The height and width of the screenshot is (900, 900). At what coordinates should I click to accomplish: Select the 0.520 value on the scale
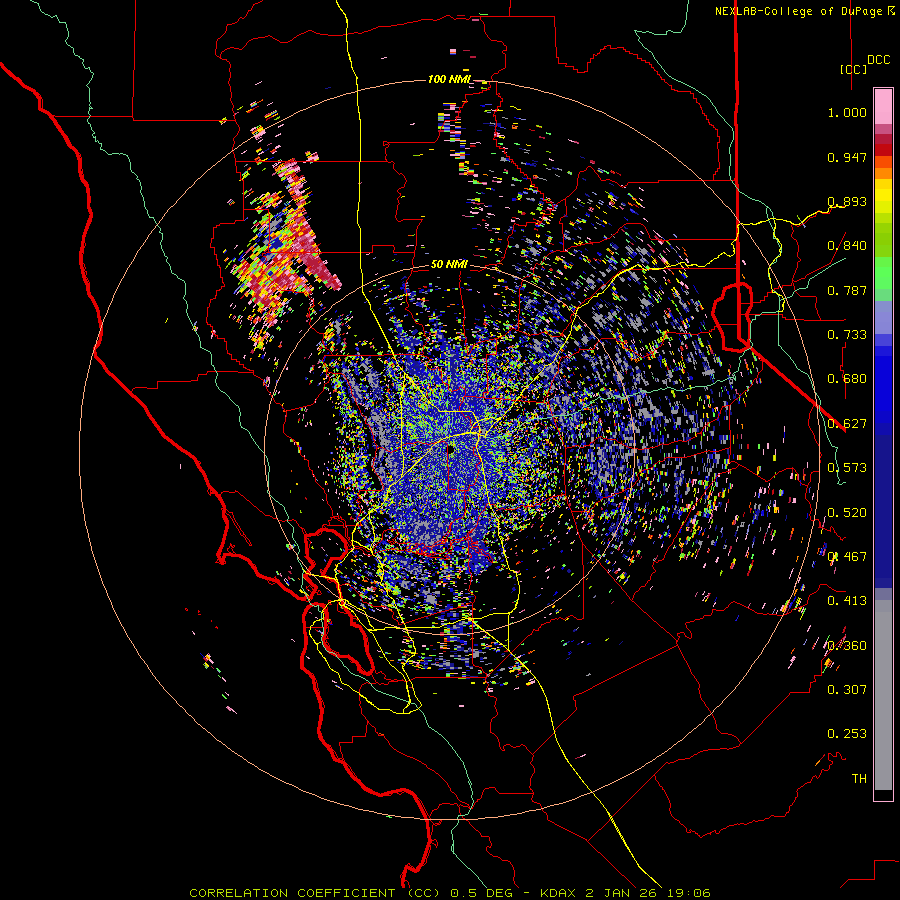(x=847, y=513)
